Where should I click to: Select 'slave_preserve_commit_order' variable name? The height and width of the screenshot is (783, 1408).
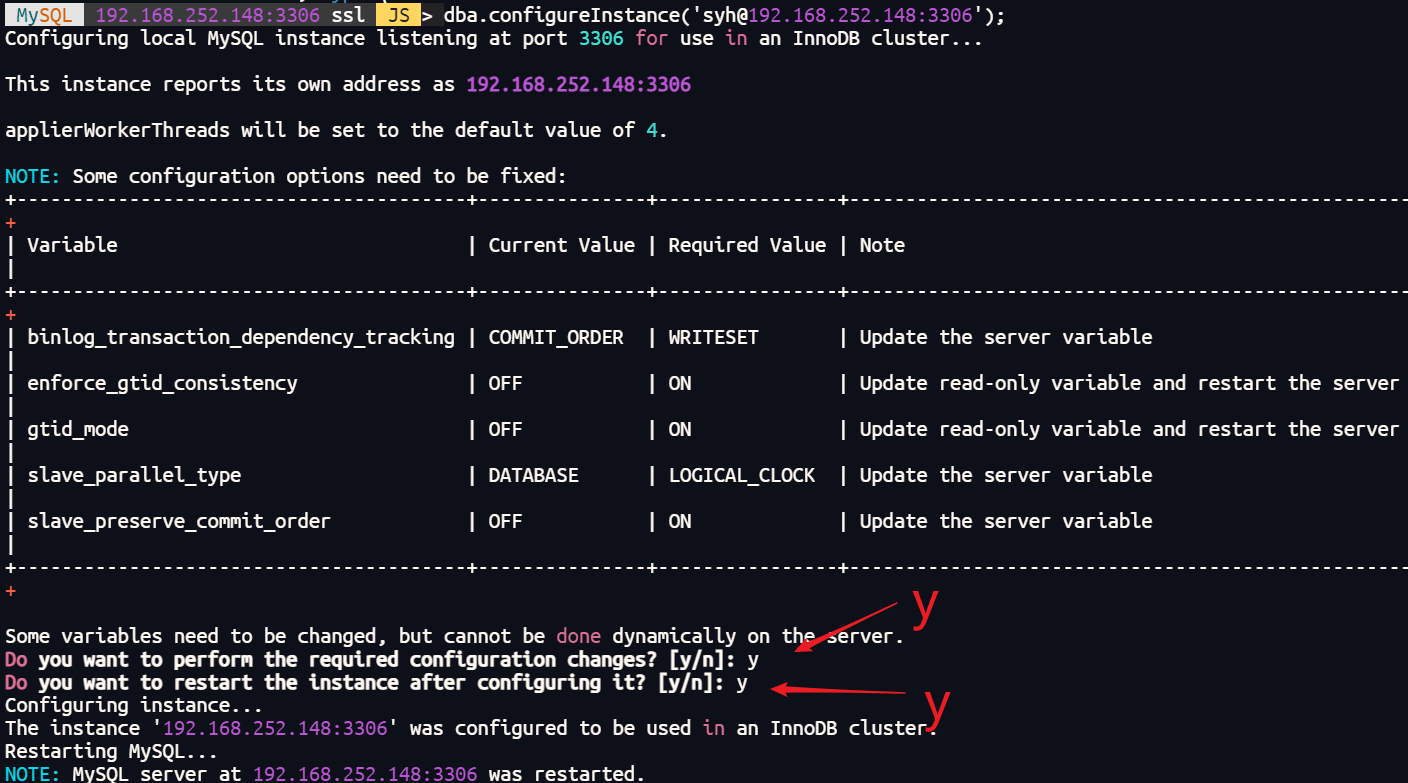tap(179, 521)
